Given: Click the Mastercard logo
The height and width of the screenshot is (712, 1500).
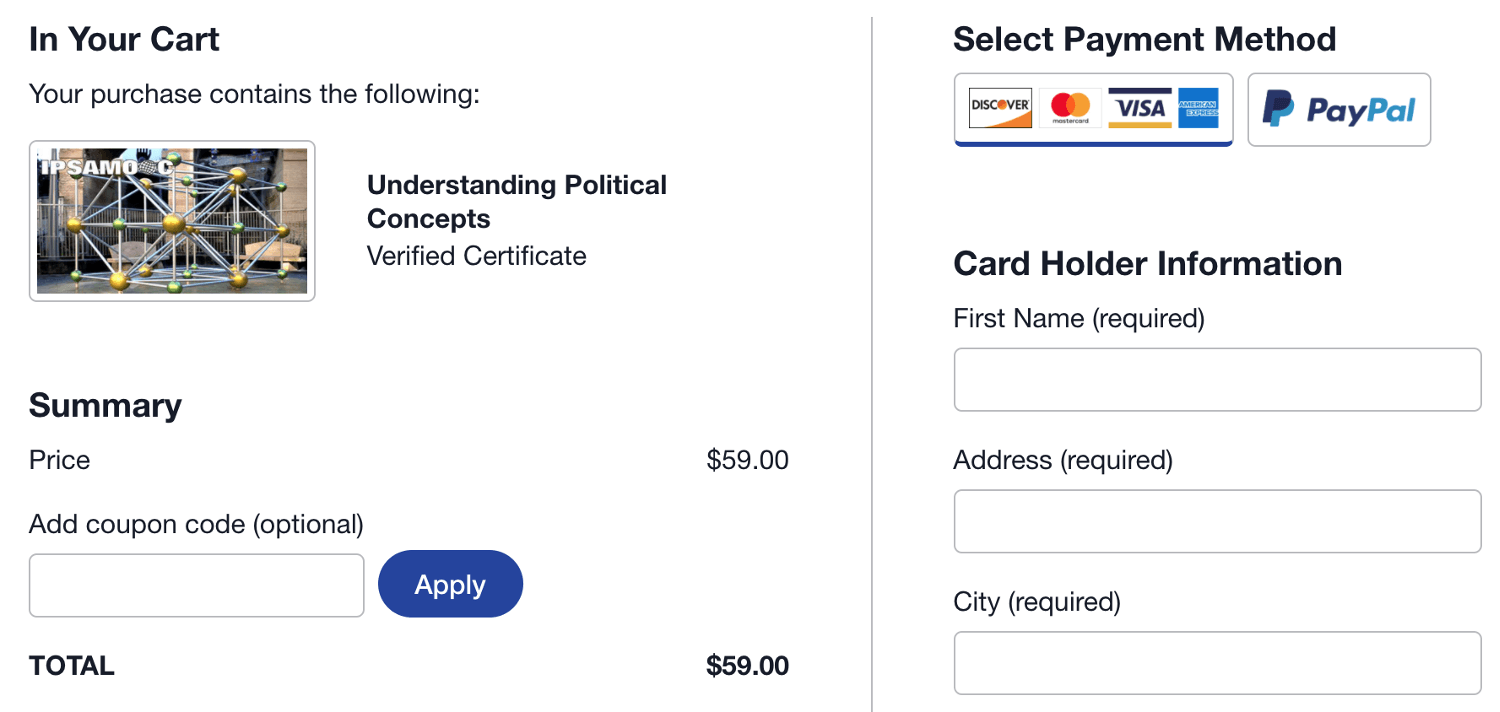Looking at the screenshot, I should click(x=1070, y=108).
